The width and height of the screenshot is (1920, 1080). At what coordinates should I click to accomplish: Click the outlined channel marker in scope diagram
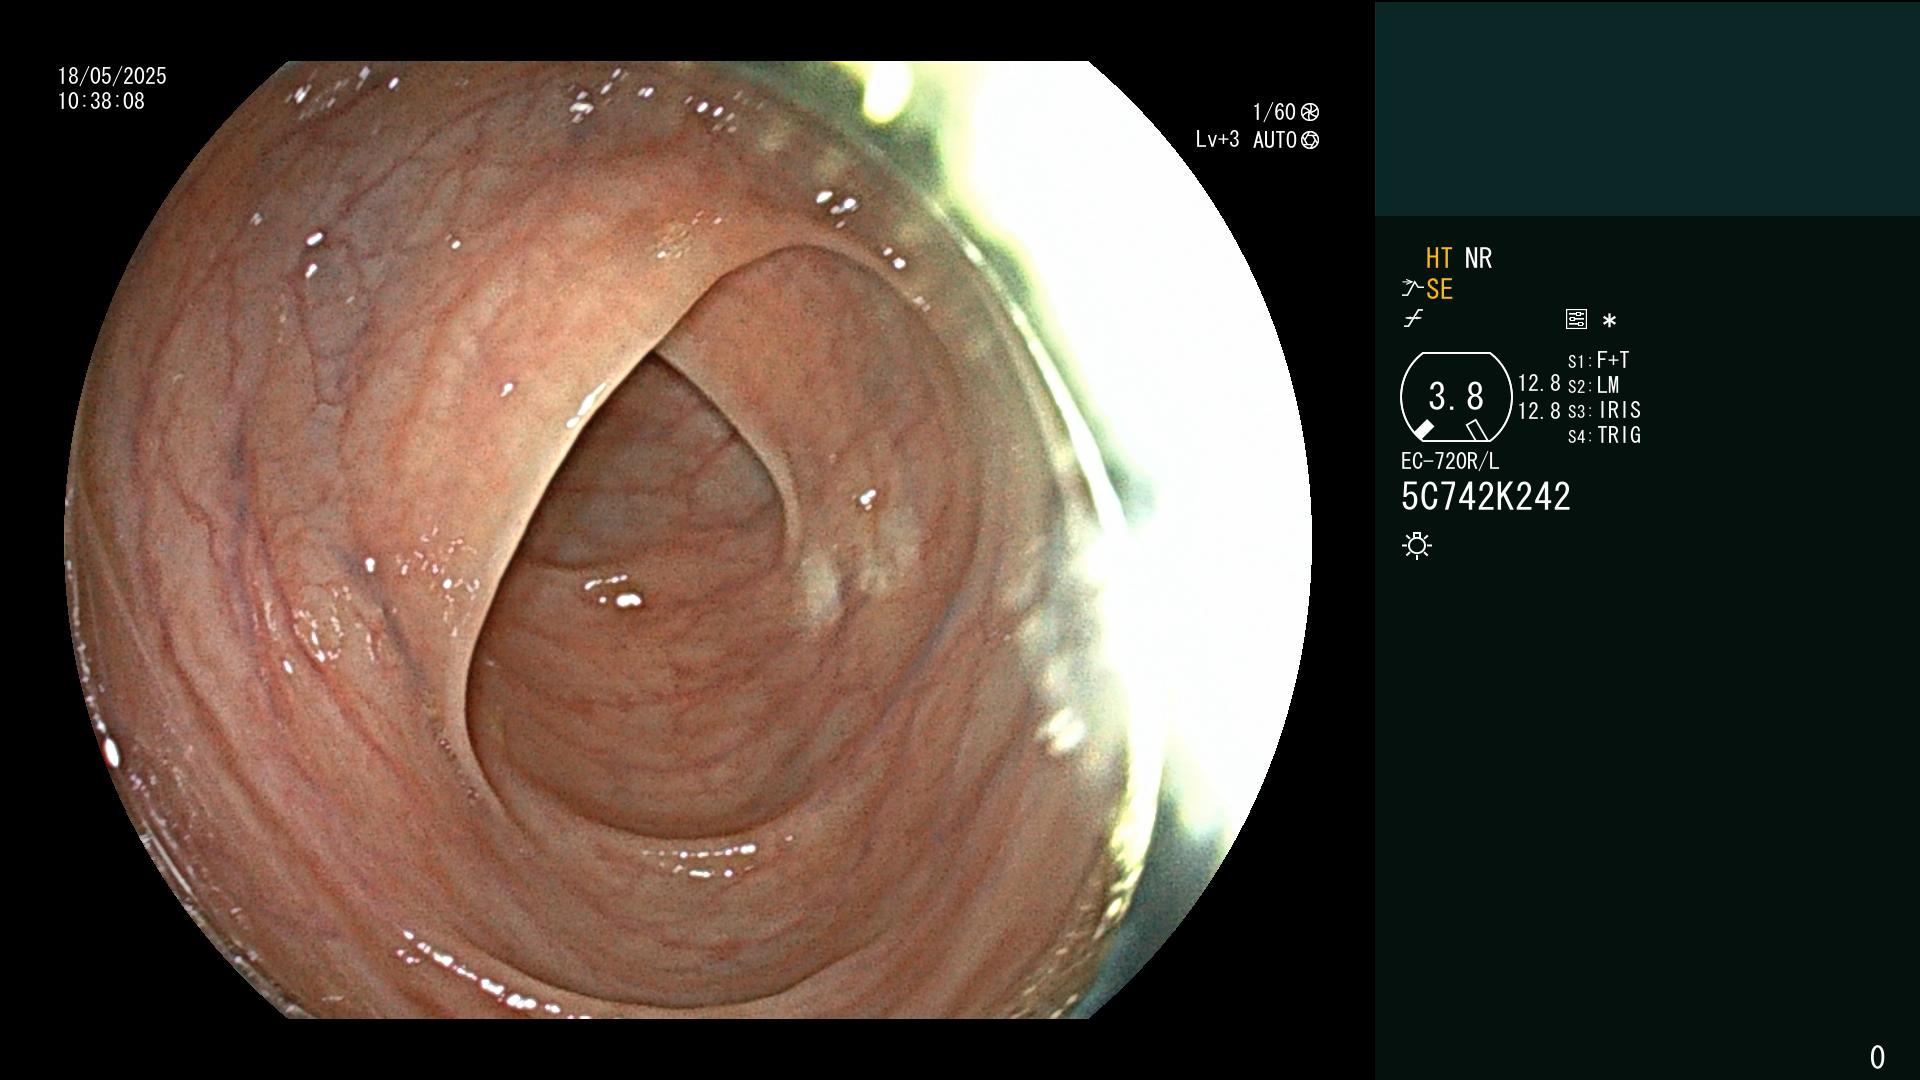(x=1477, y=430)
